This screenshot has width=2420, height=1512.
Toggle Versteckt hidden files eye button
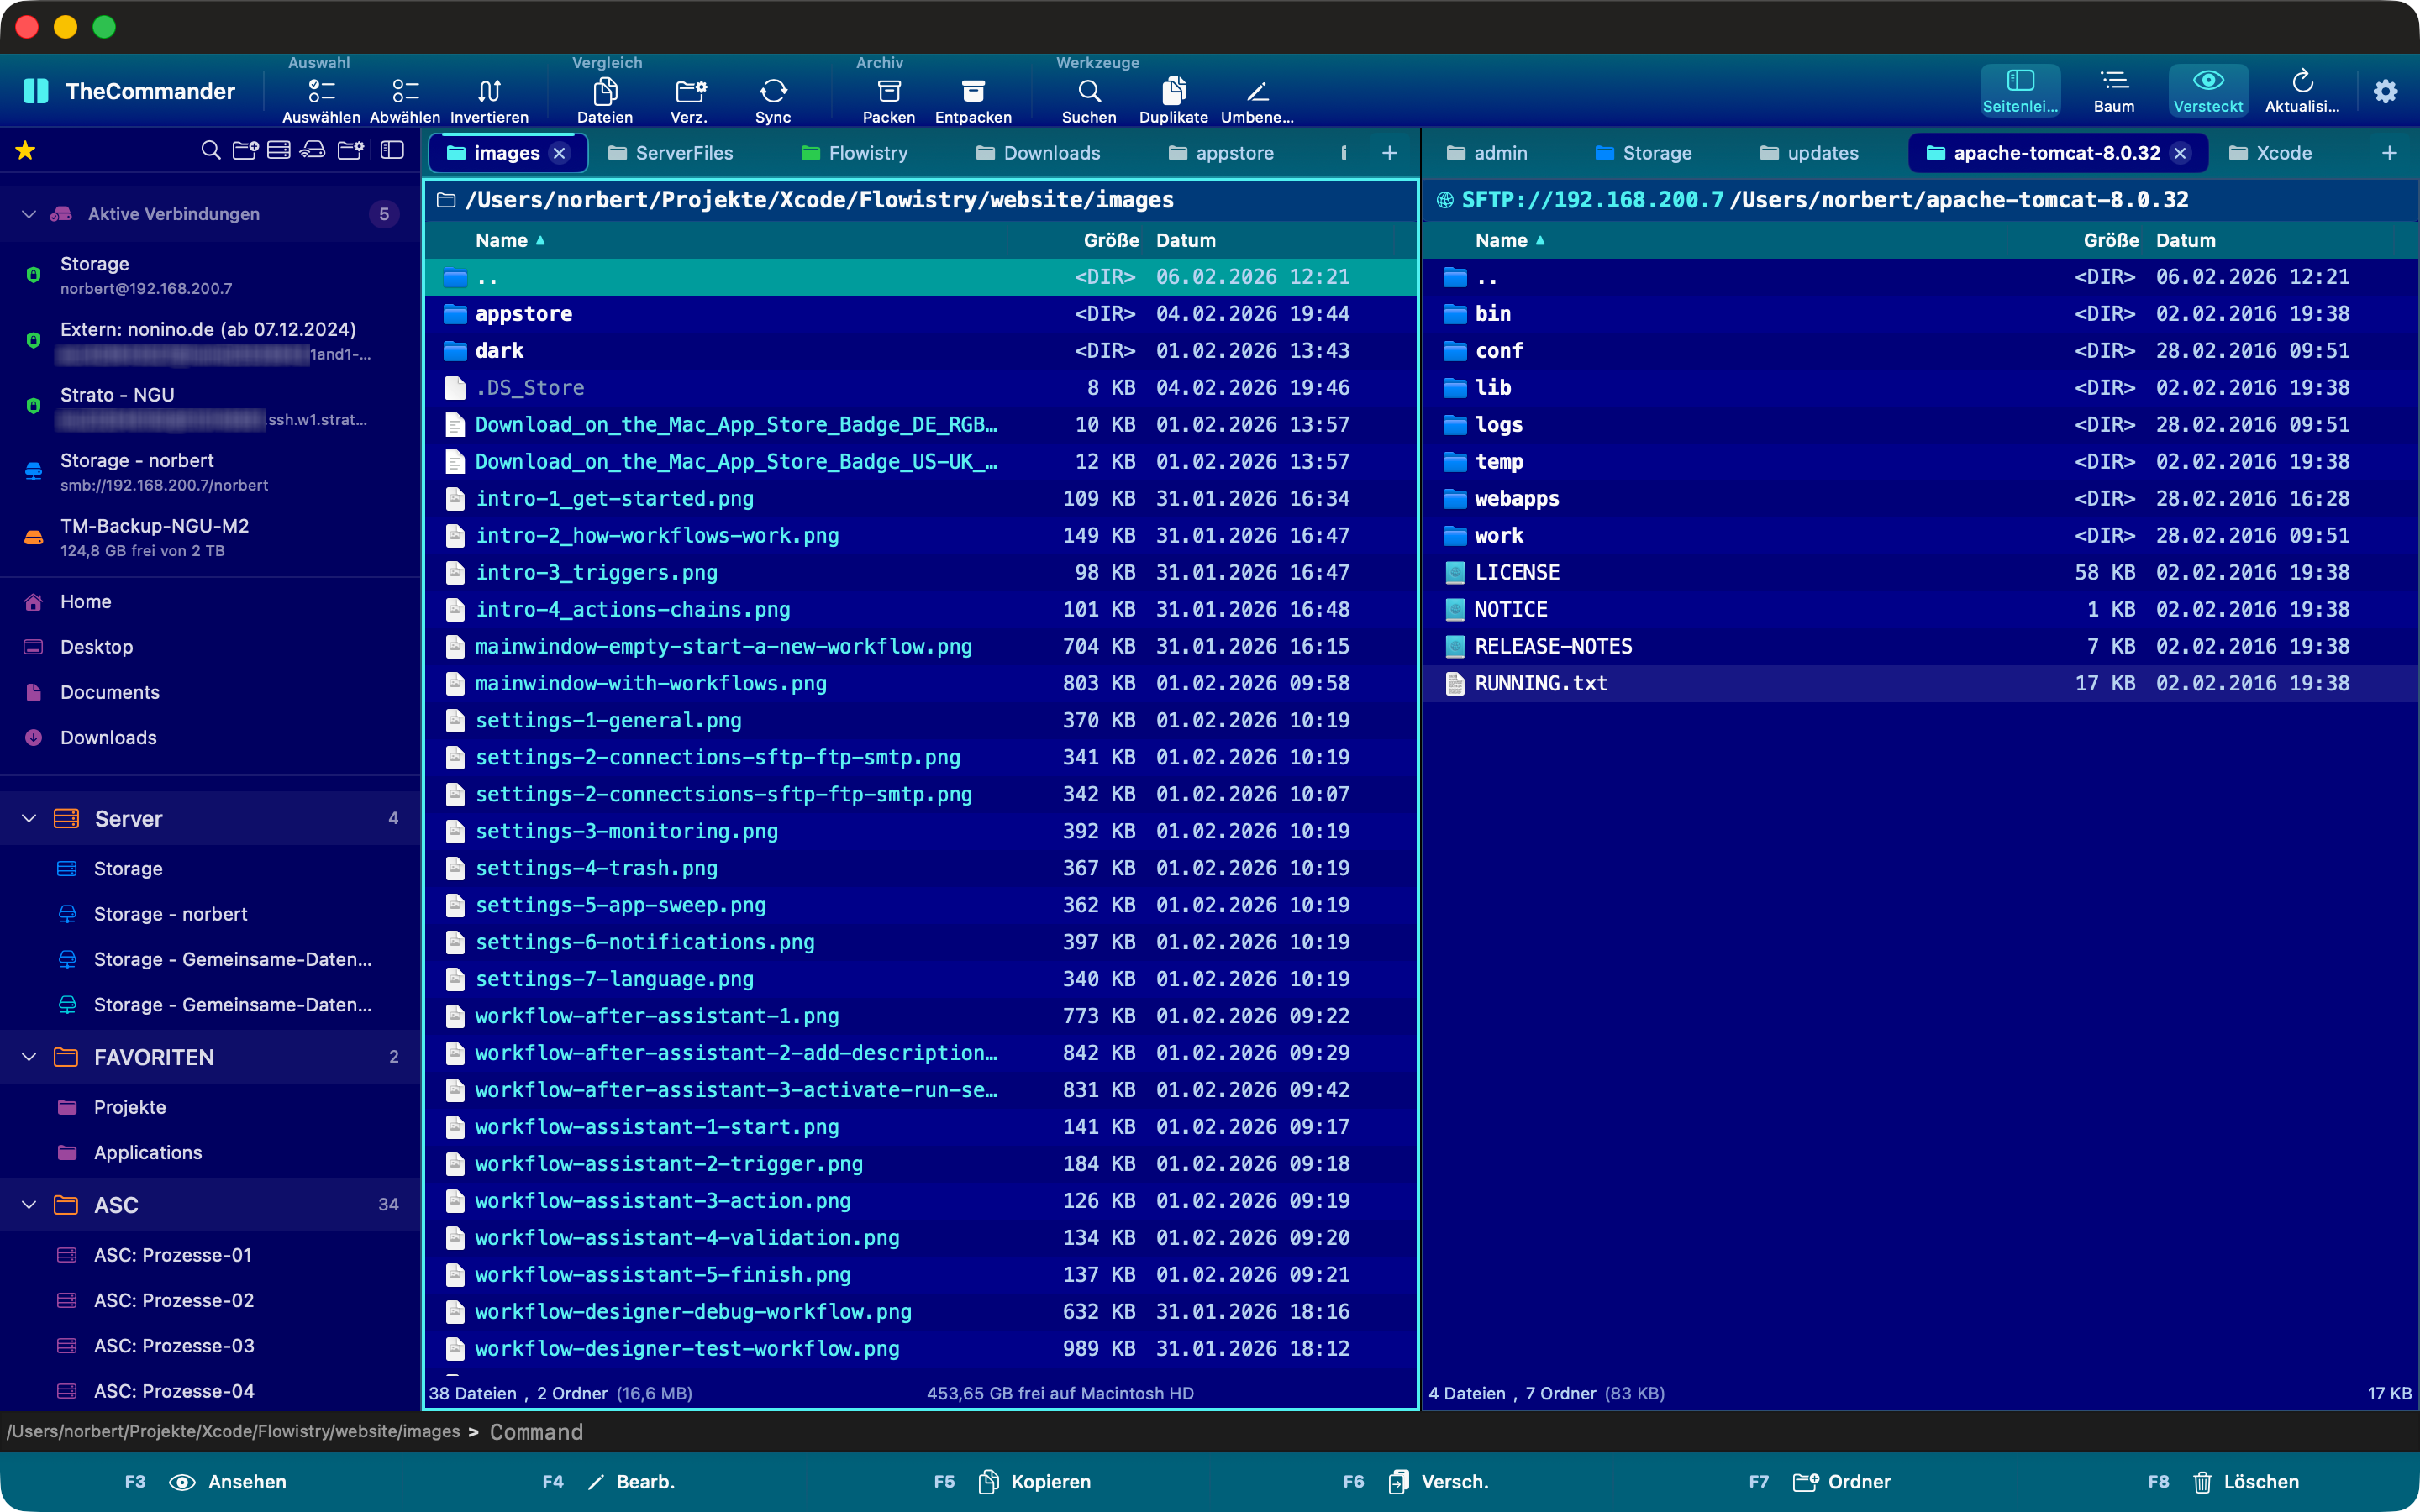(2207, 90)
